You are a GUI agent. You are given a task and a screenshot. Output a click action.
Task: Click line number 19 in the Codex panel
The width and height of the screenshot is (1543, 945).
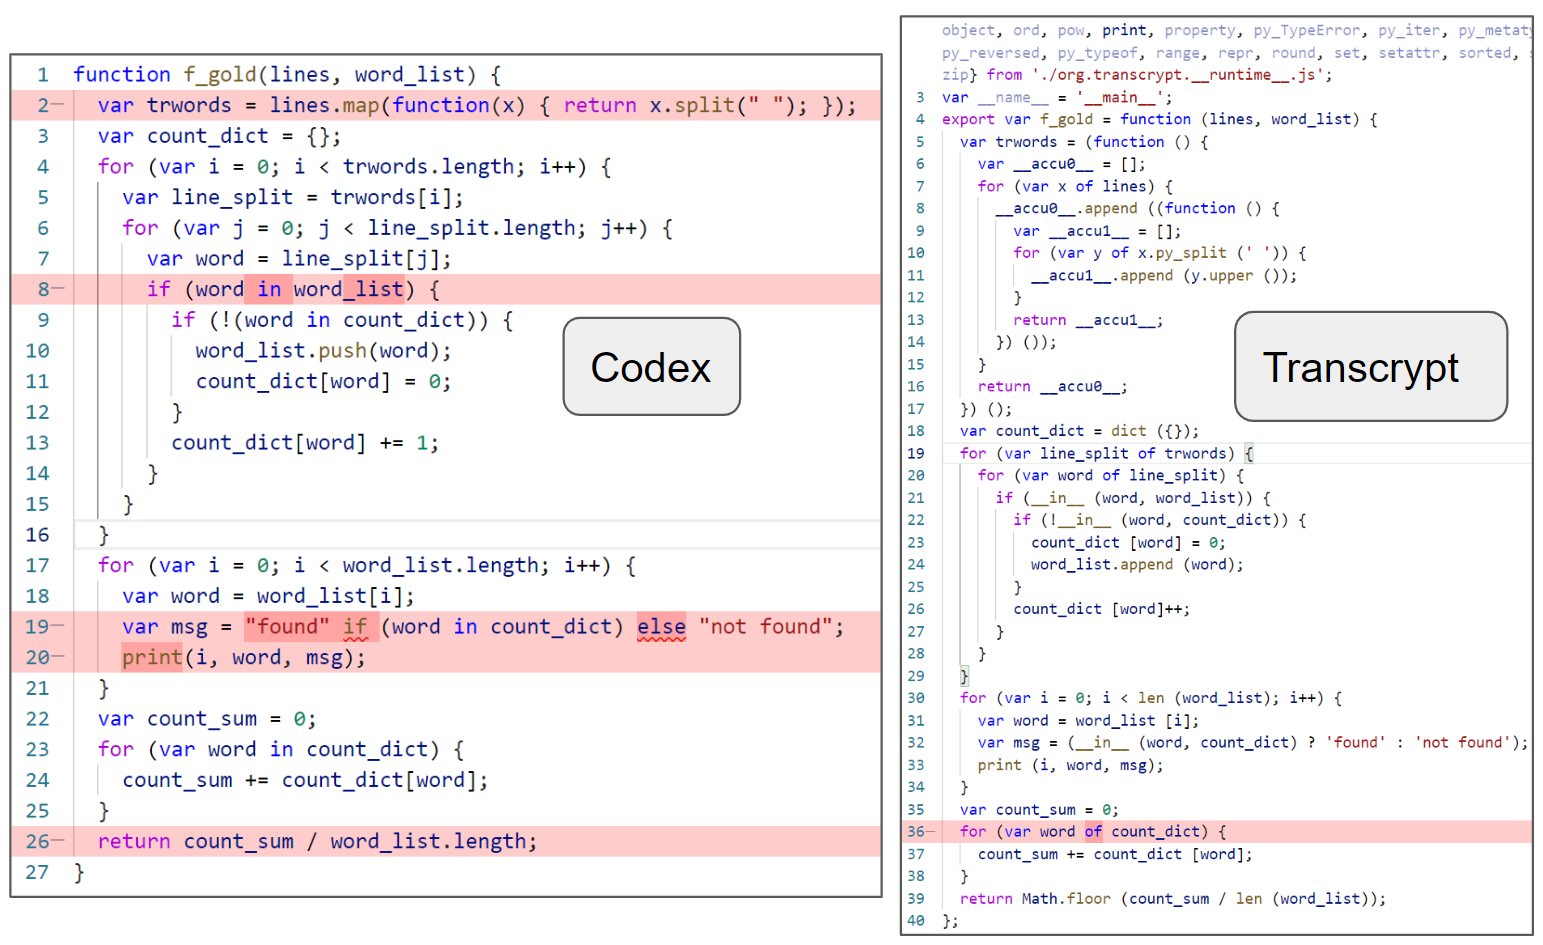(38, 627)
